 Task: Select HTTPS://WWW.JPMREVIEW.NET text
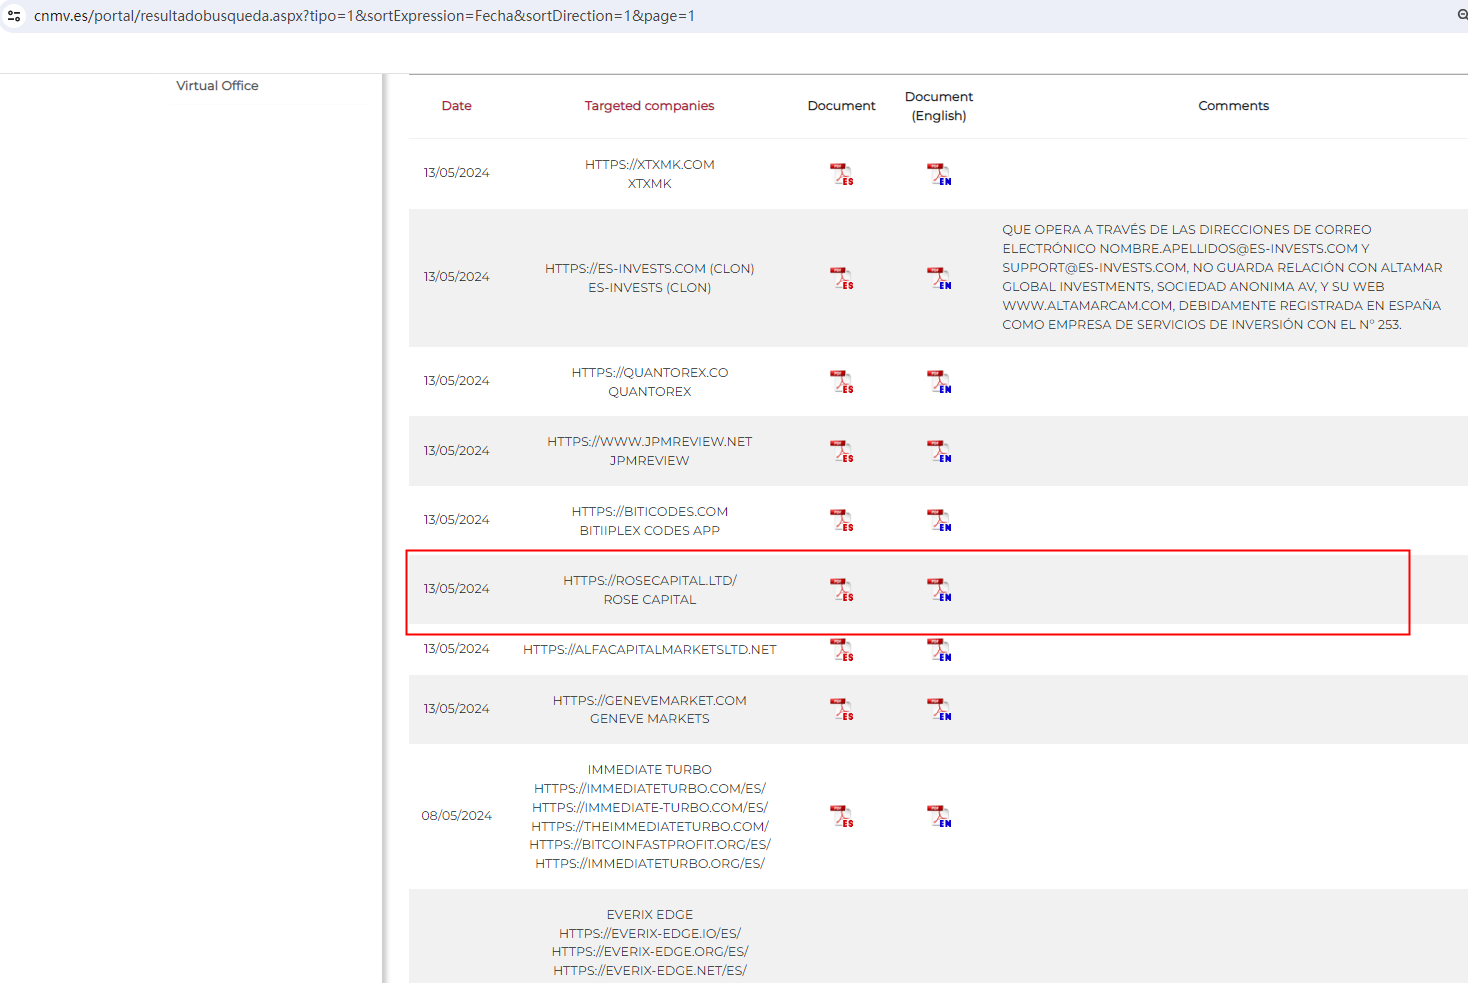[x=650, y=442]
